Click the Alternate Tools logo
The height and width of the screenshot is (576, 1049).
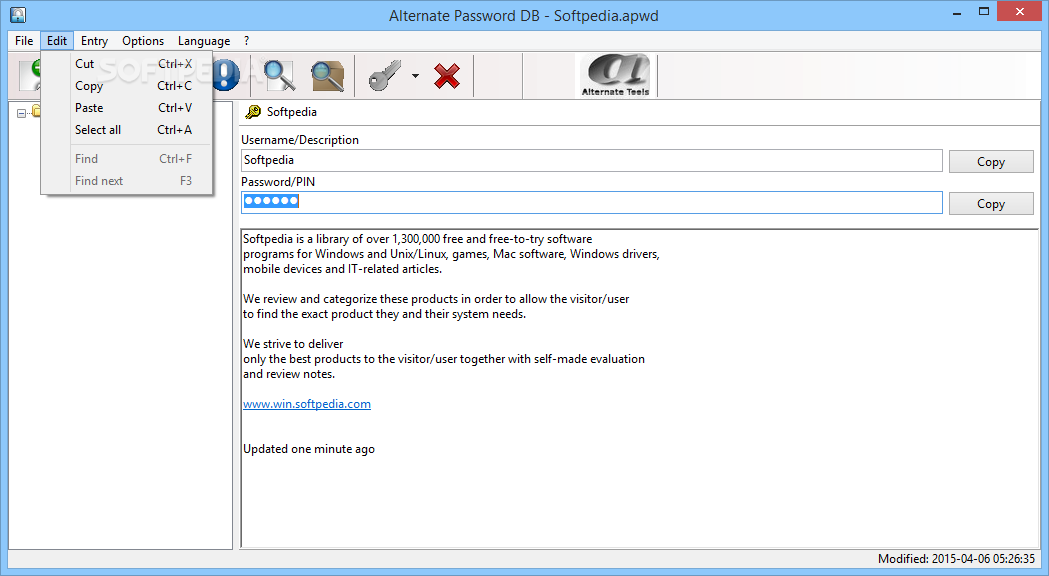[615, 76]
